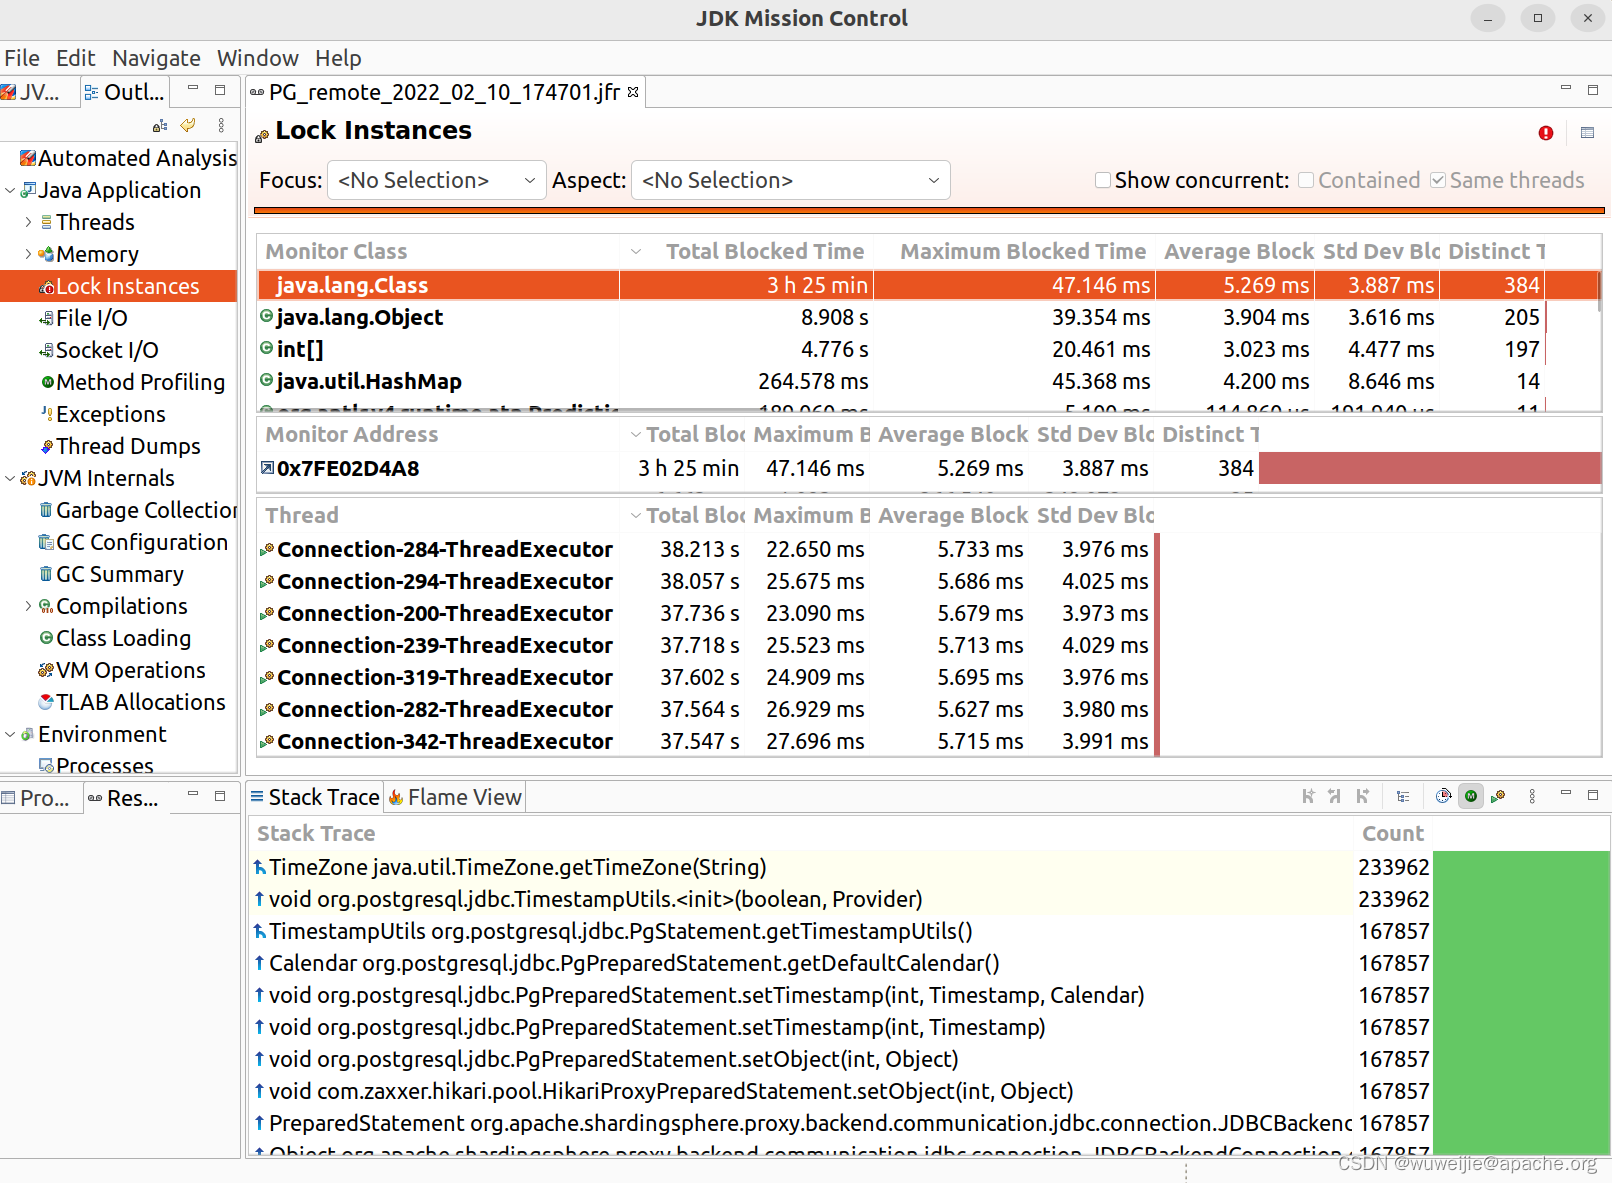This screenshot has width=1612, height=1183.
Task: Sort by Maximum Blocked Time column header
Action: (x=1023, y=252)
